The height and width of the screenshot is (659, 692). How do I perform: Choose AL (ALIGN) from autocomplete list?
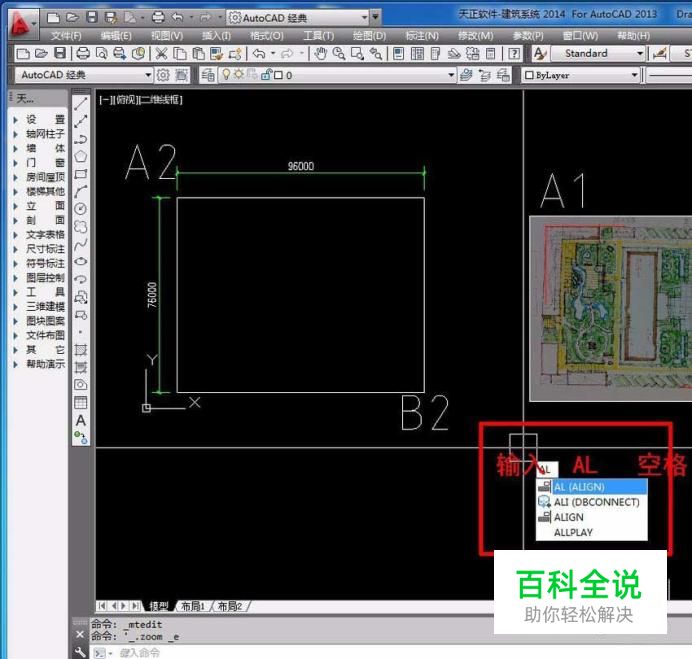pyautogui.click(x=592, y=487)
